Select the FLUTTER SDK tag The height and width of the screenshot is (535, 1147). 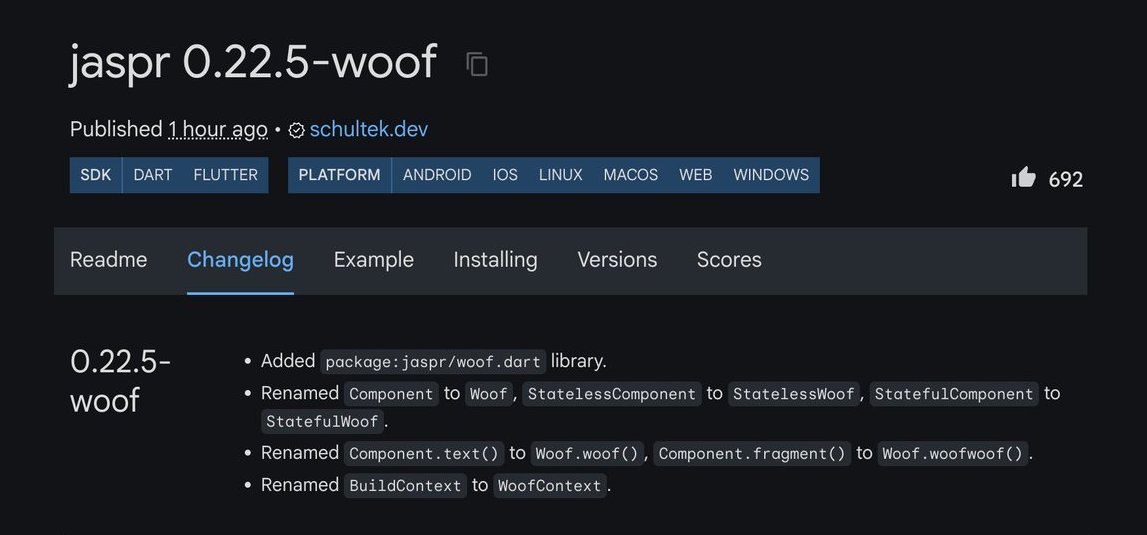coord(225,175)
